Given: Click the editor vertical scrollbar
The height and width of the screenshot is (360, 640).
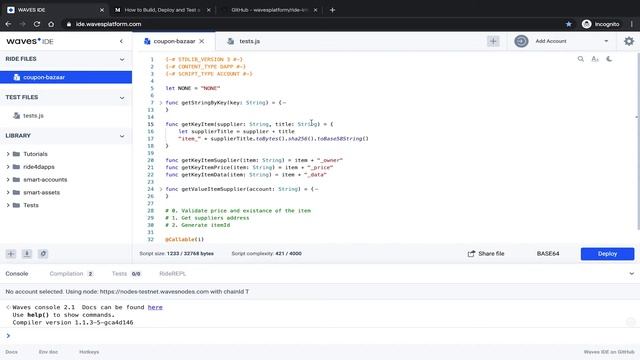Looking at the screenshot, I should coord(638,142).
